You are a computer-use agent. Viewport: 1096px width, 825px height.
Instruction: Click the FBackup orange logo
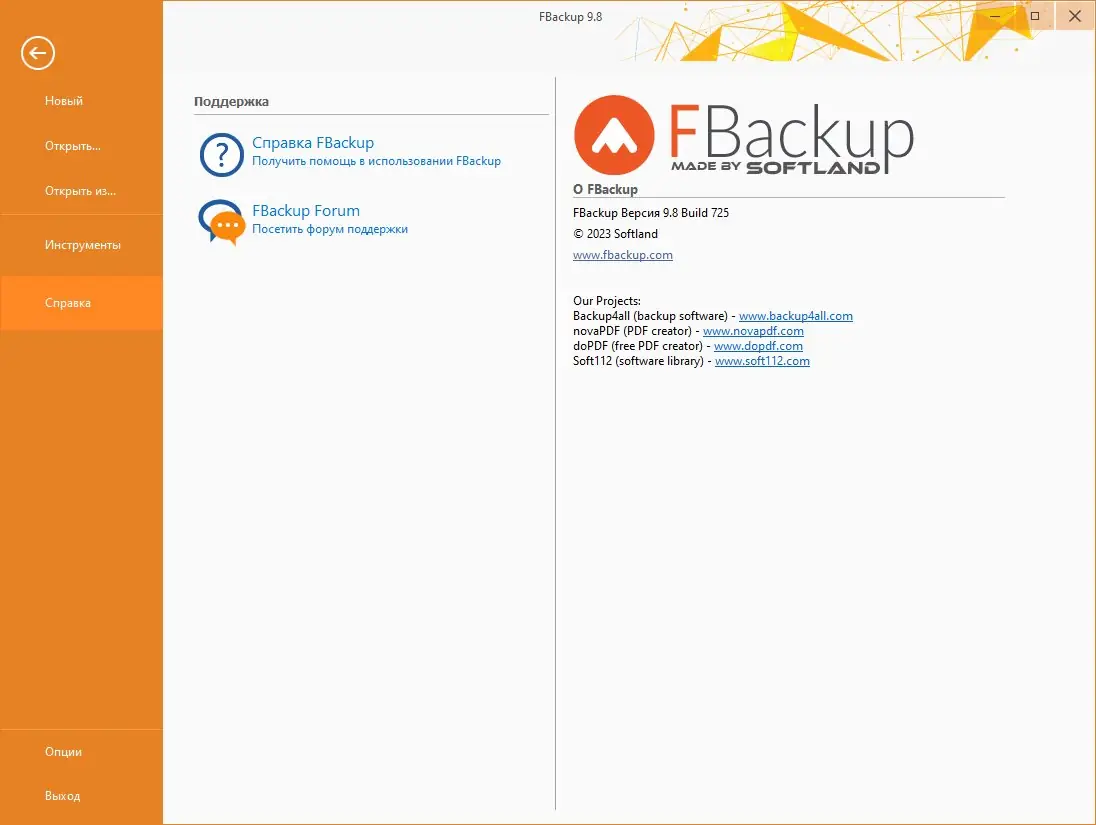pos(614,135)
